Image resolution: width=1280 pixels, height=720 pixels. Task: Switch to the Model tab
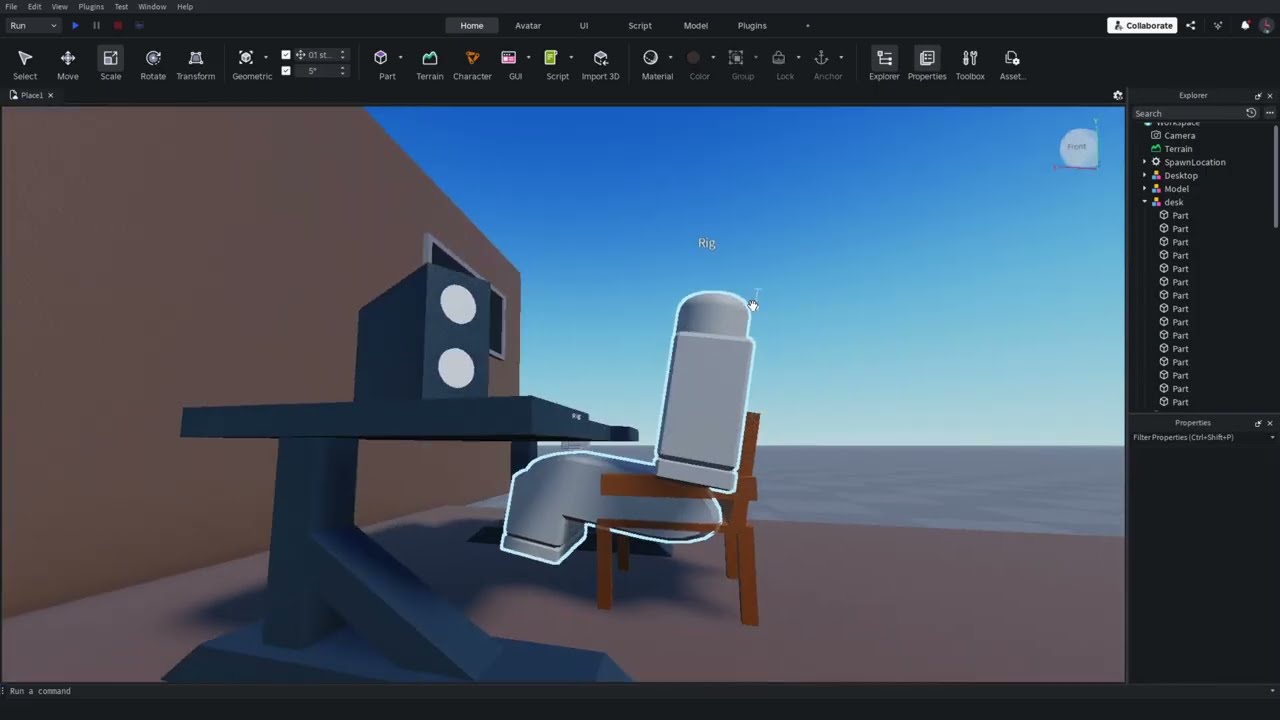pyautogui.click(x=696, y=25)
